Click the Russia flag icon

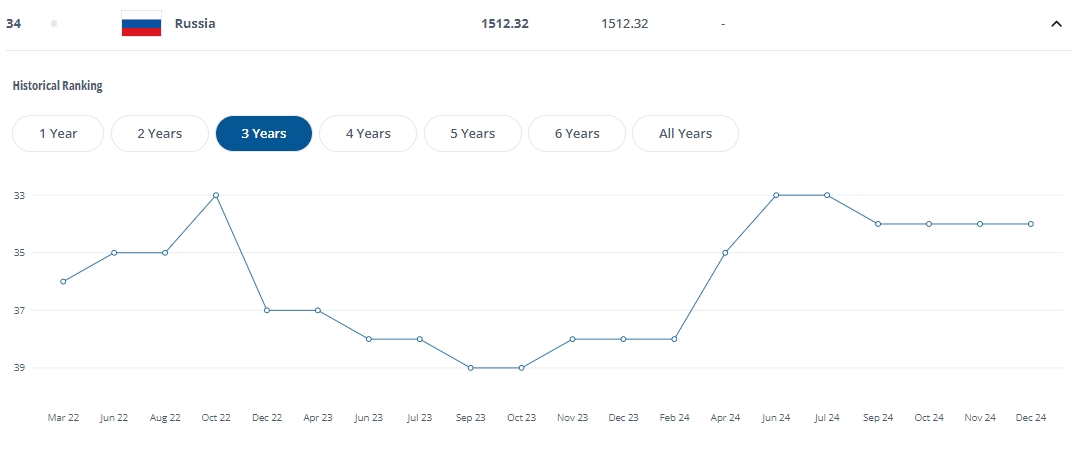coord(141,24)
